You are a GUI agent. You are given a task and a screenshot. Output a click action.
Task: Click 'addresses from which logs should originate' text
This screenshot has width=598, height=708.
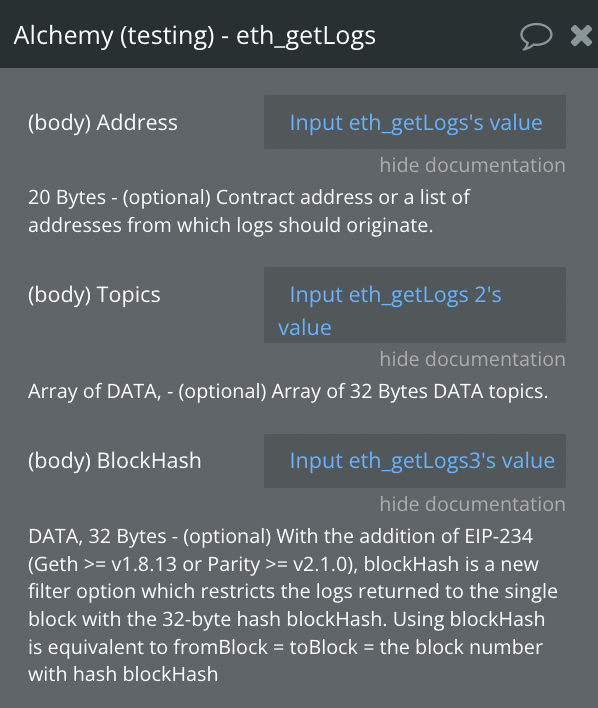click(230, 225)
